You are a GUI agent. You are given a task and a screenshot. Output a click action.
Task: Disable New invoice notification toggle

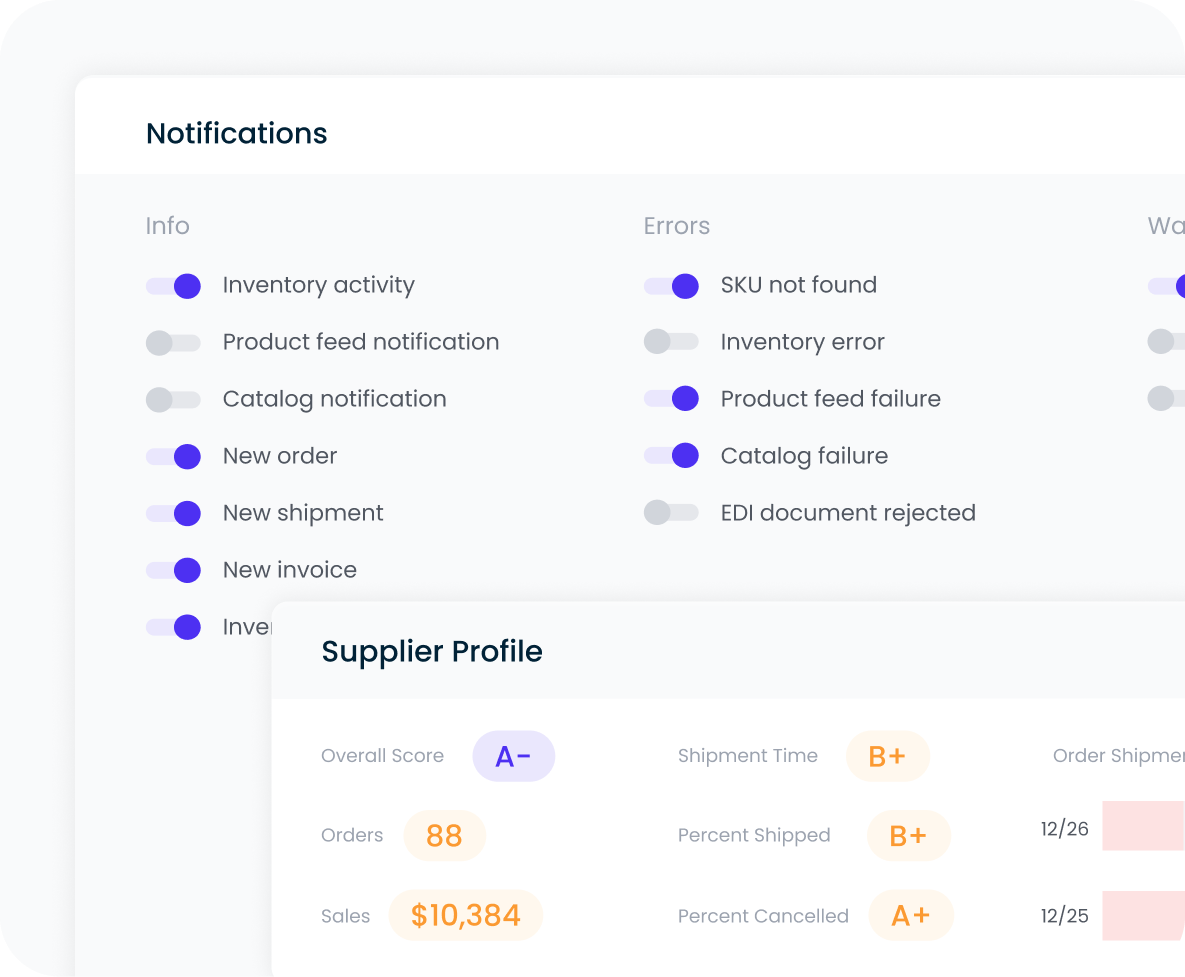pyautogui.click(x=174, y=571)
